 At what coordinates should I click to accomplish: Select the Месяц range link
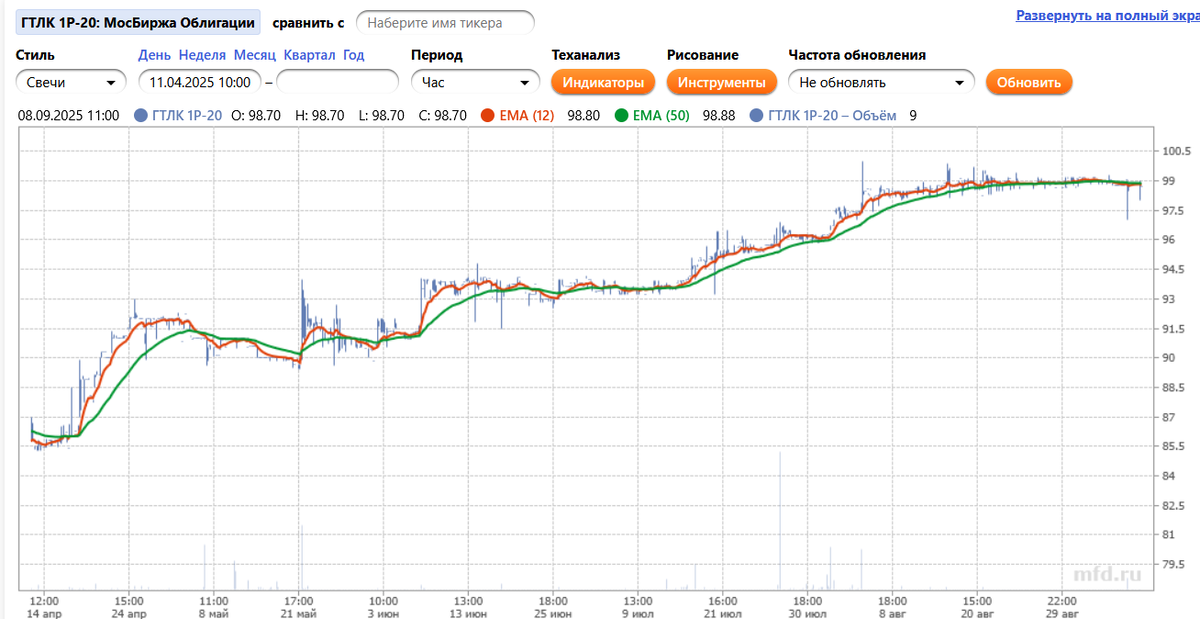click(254, 55)
